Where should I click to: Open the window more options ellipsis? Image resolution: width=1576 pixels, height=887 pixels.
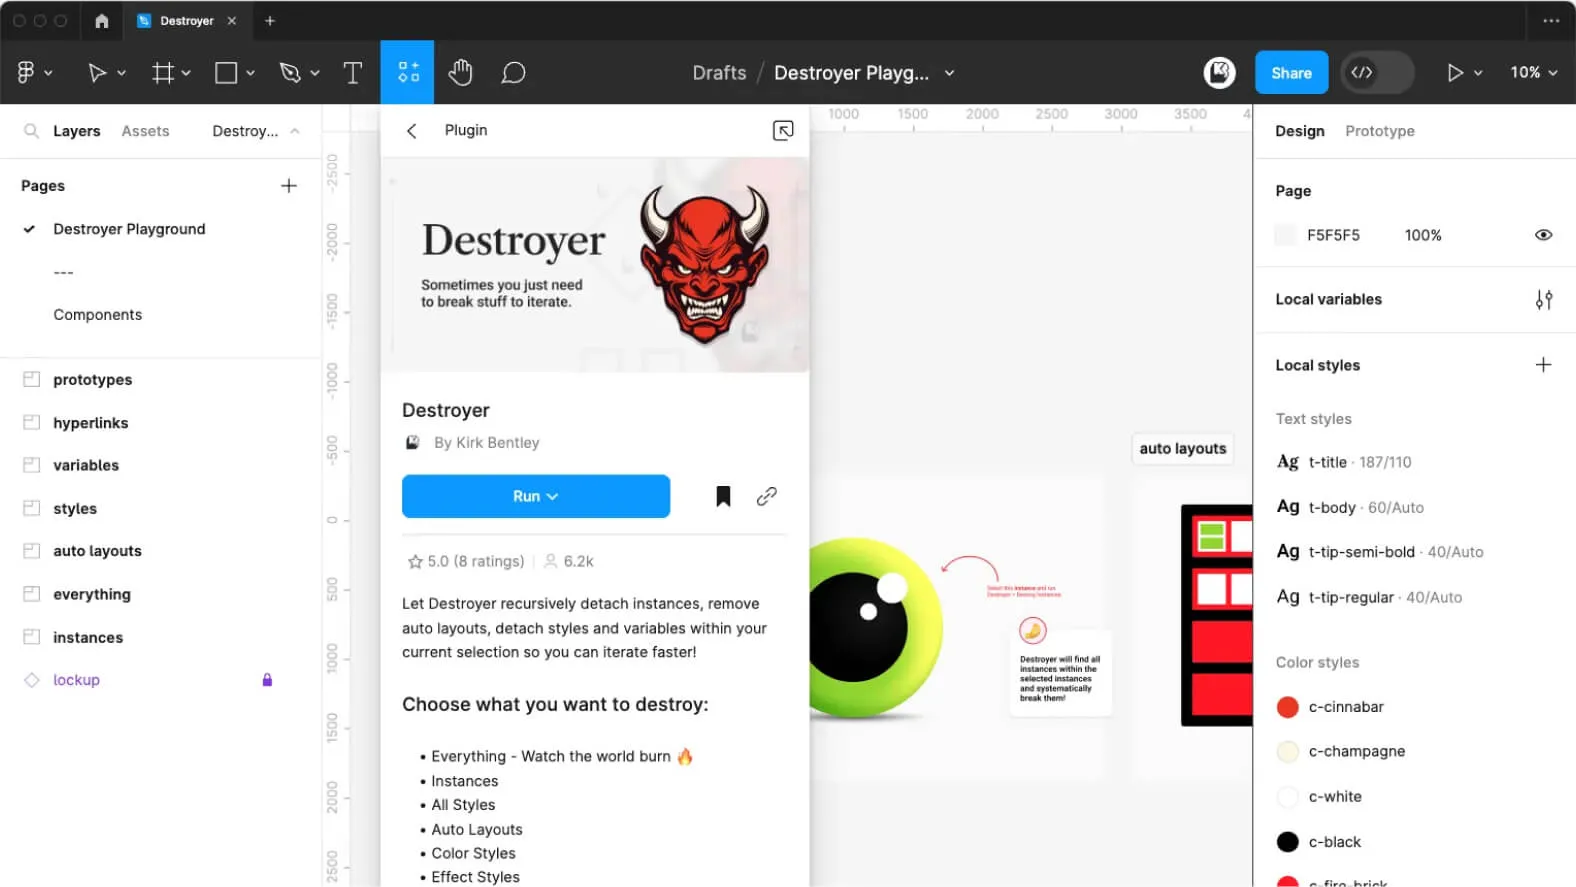coord(1551,20)
